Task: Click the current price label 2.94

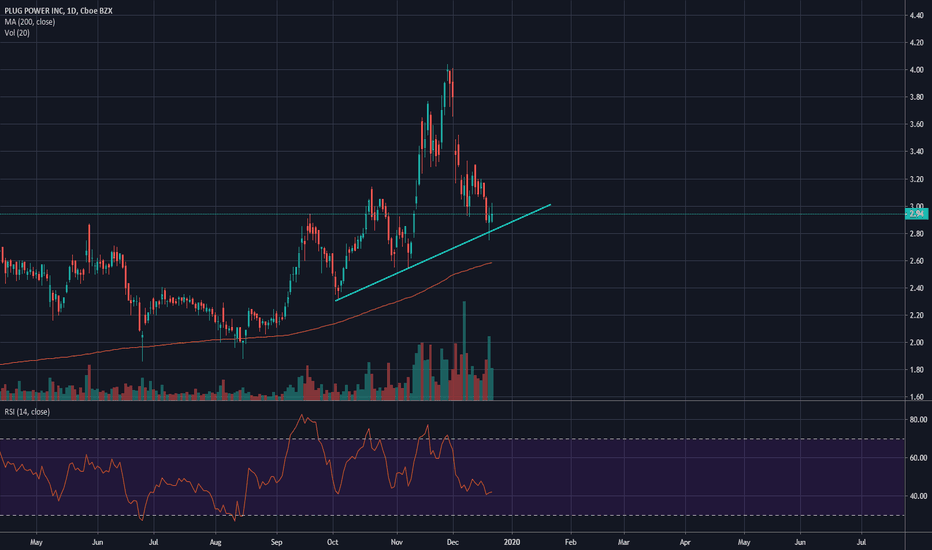Action: pos(916,214)
